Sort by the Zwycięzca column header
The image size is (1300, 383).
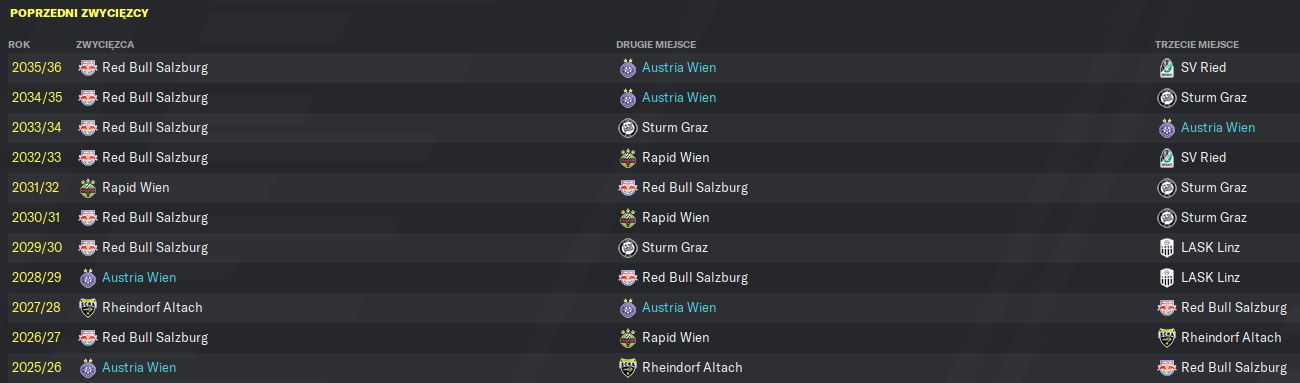point(105,45)
